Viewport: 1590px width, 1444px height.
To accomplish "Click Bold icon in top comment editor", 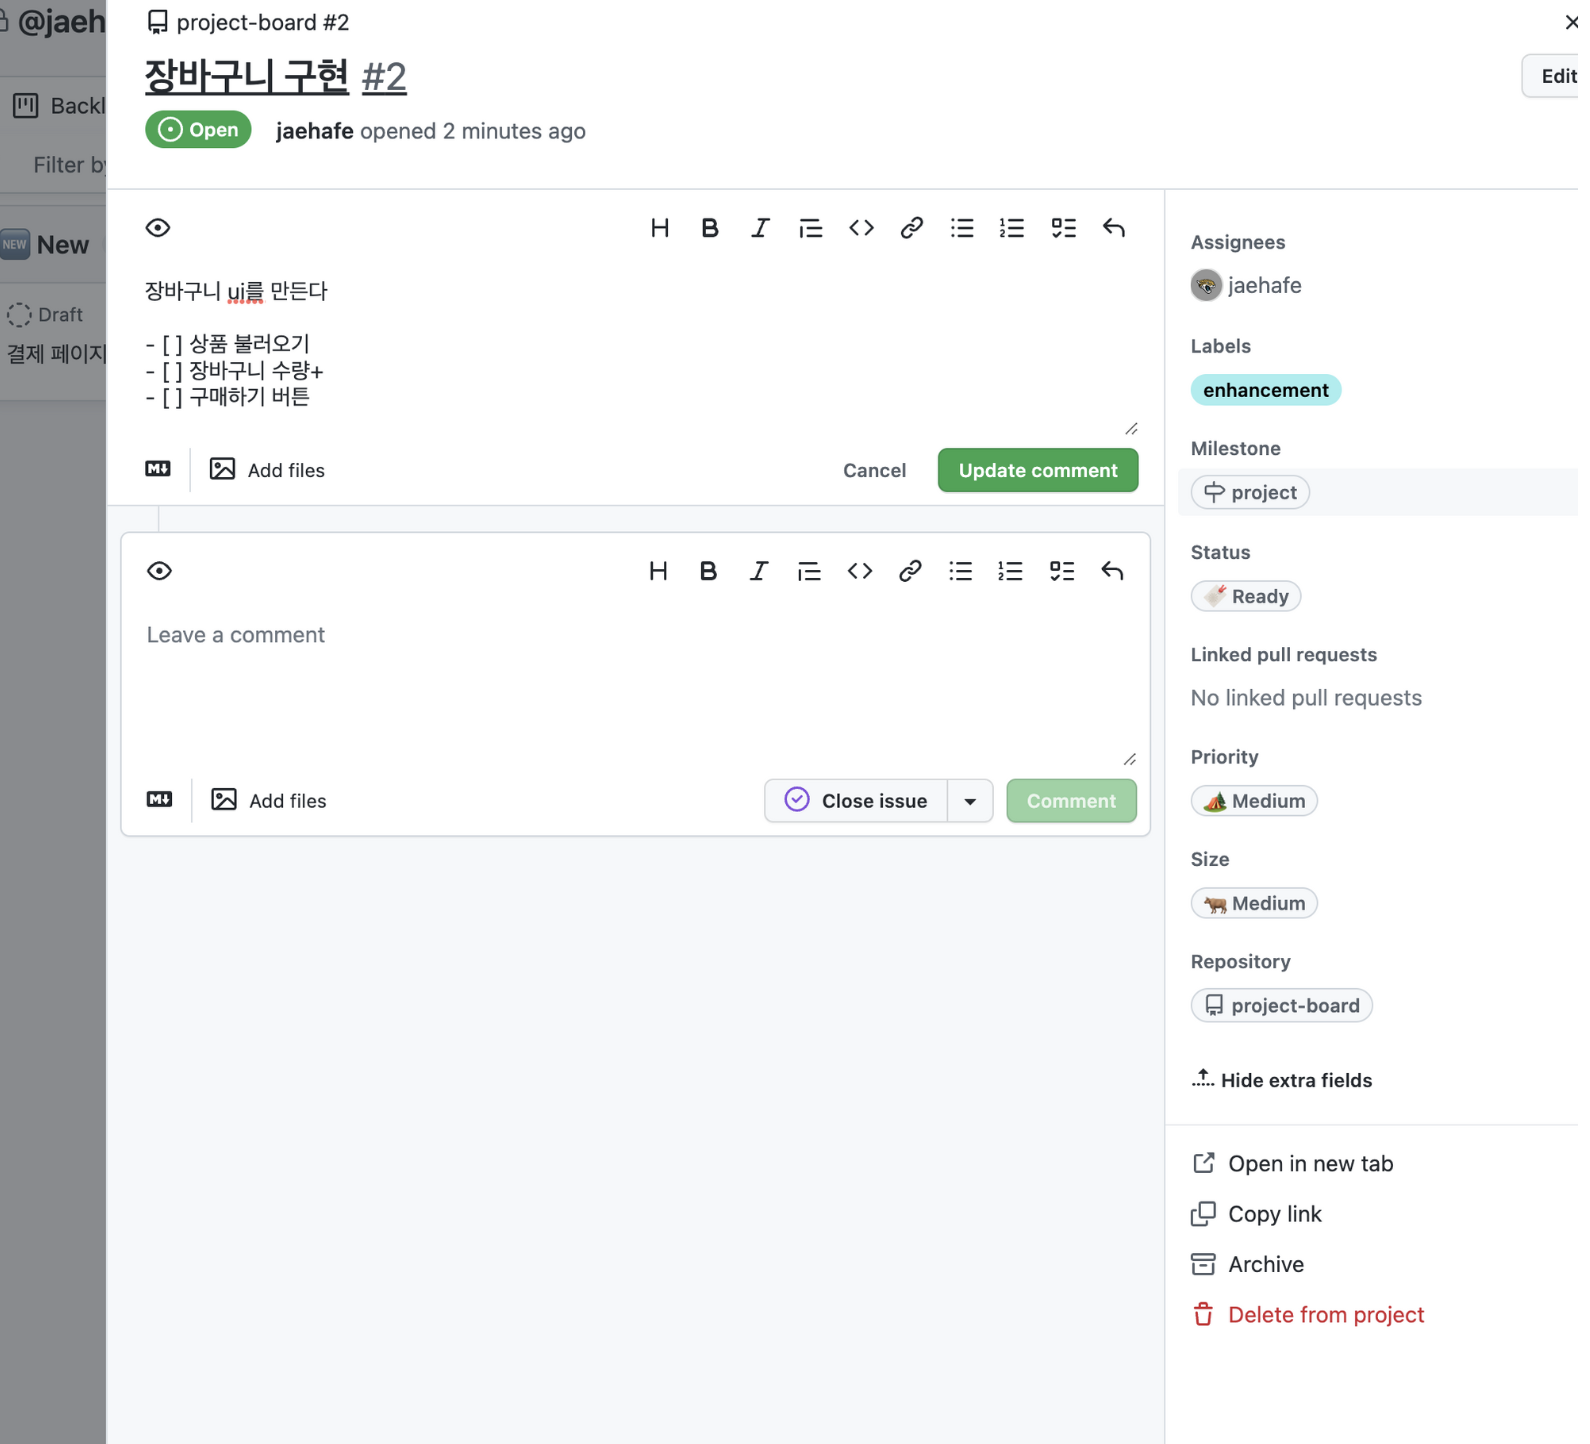I will coord(710,228).
